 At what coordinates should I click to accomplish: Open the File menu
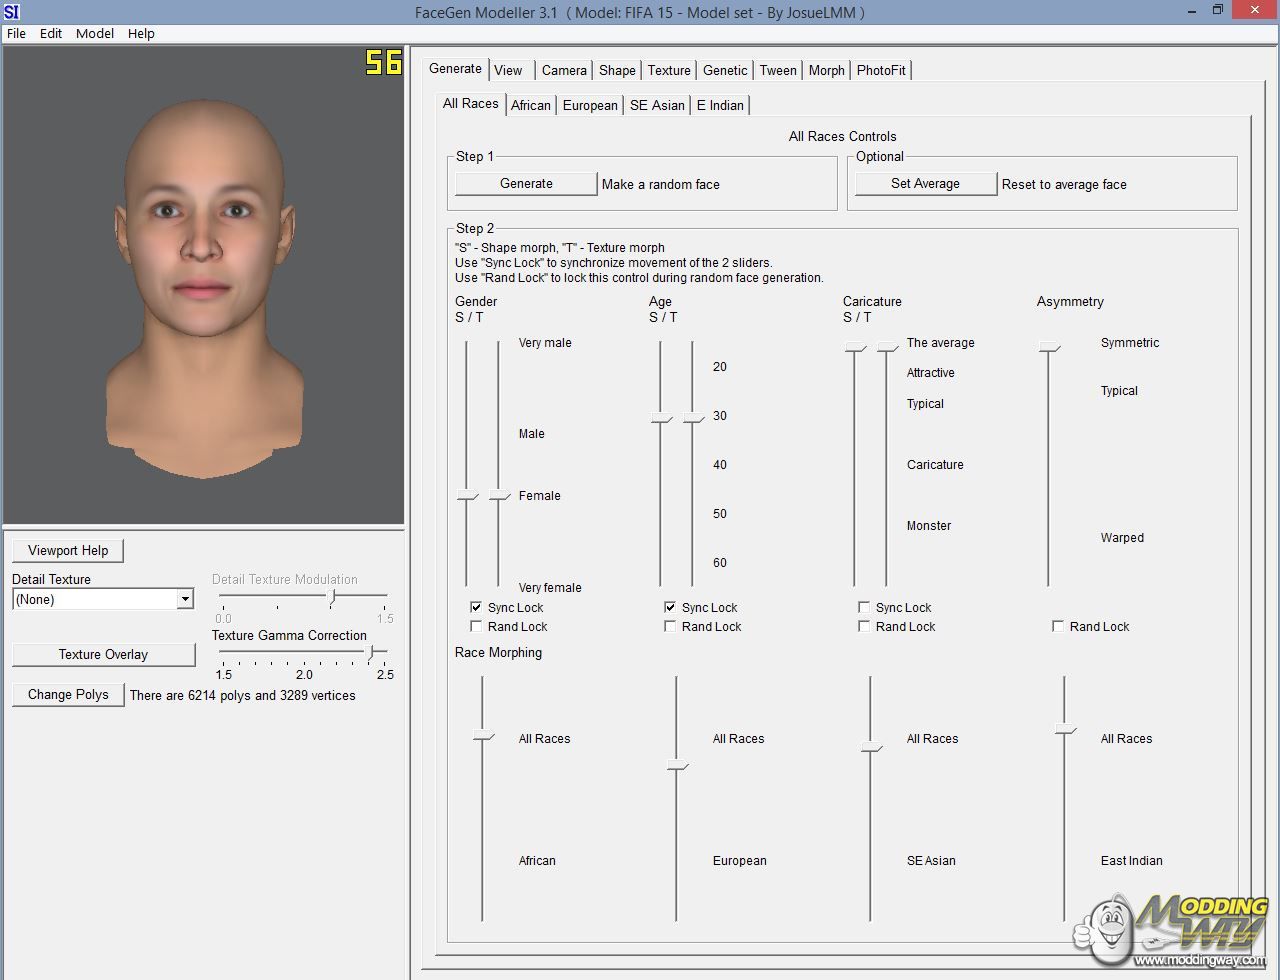tap(16, 33)
